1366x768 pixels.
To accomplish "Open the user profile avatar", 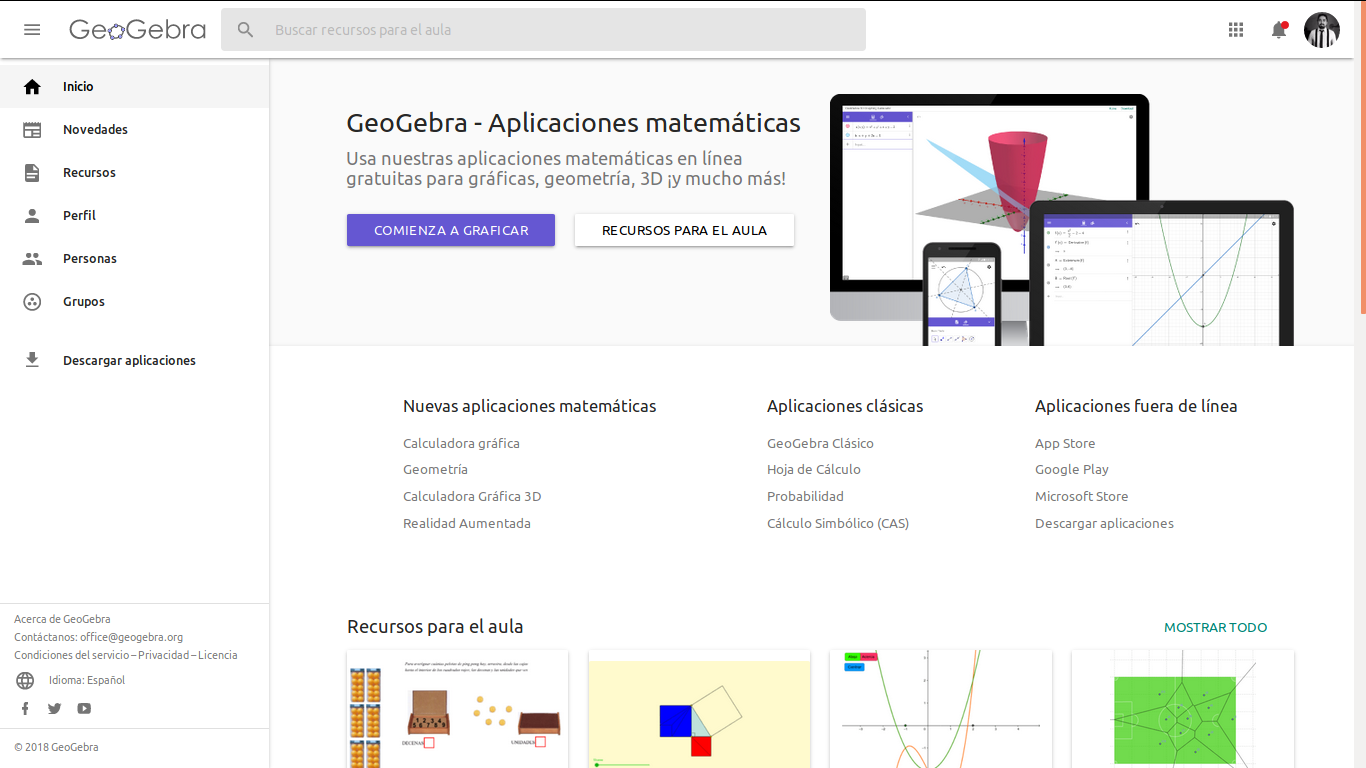I will click(x=1322, y=30).
